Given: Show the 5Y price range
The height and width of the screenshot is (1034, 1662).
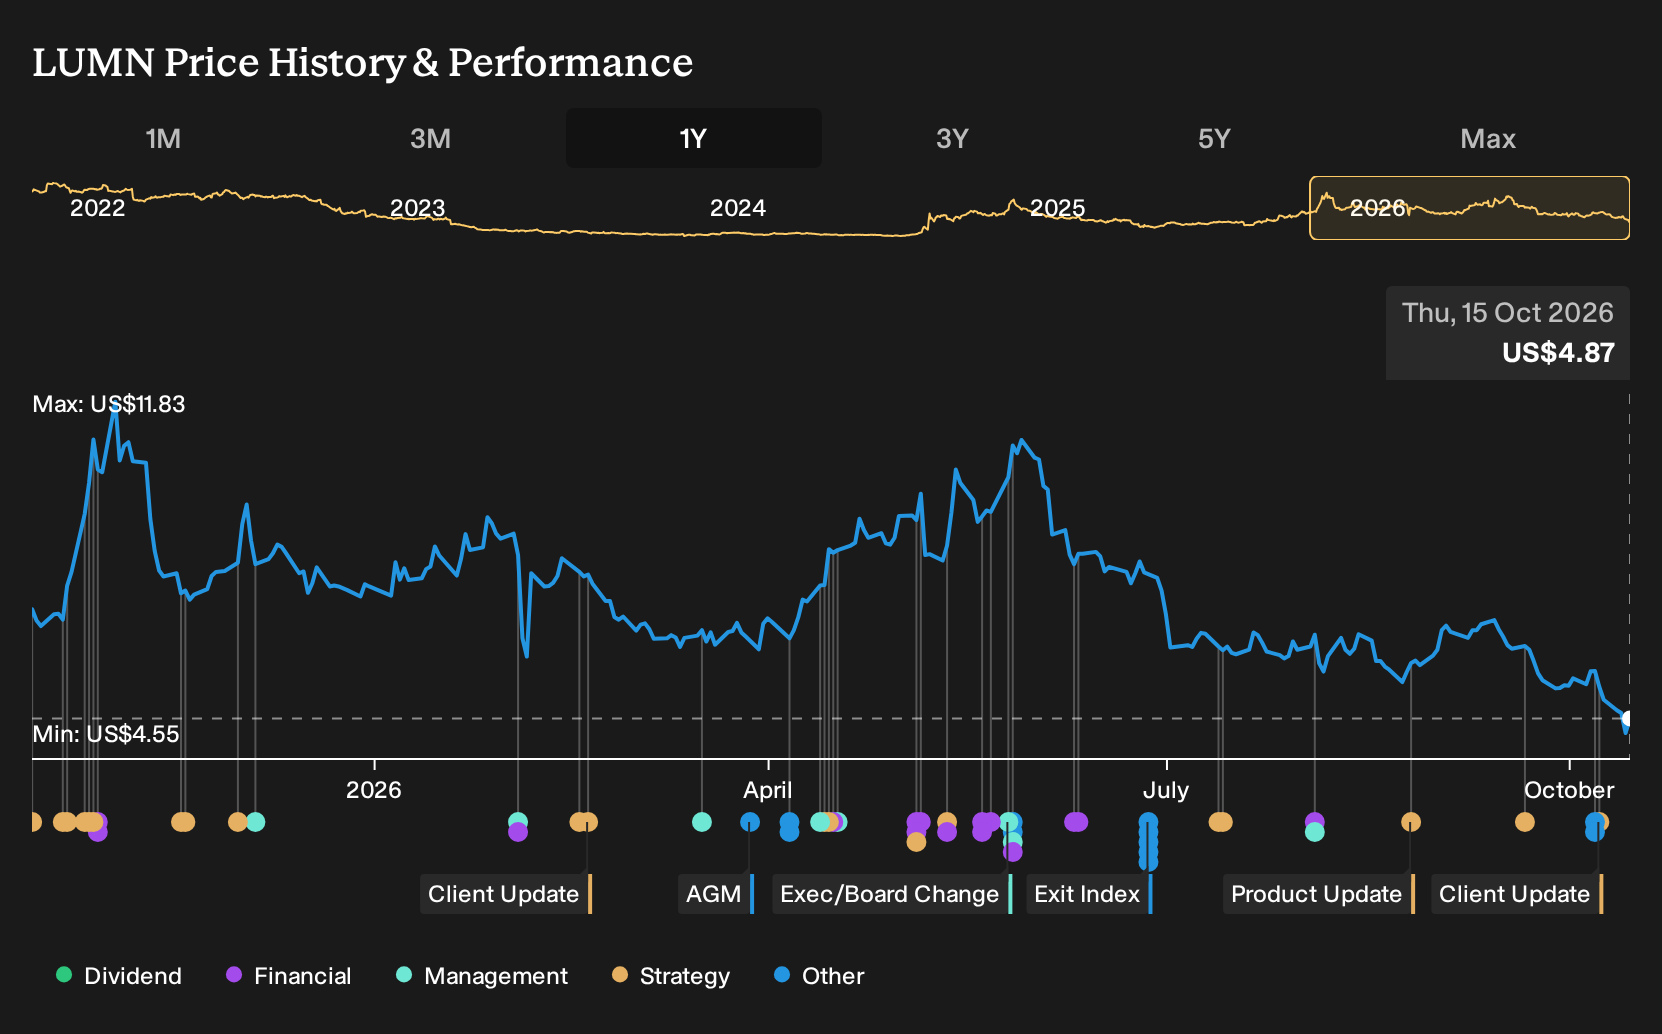Looking at the screenshot, I should [1214, 138].
